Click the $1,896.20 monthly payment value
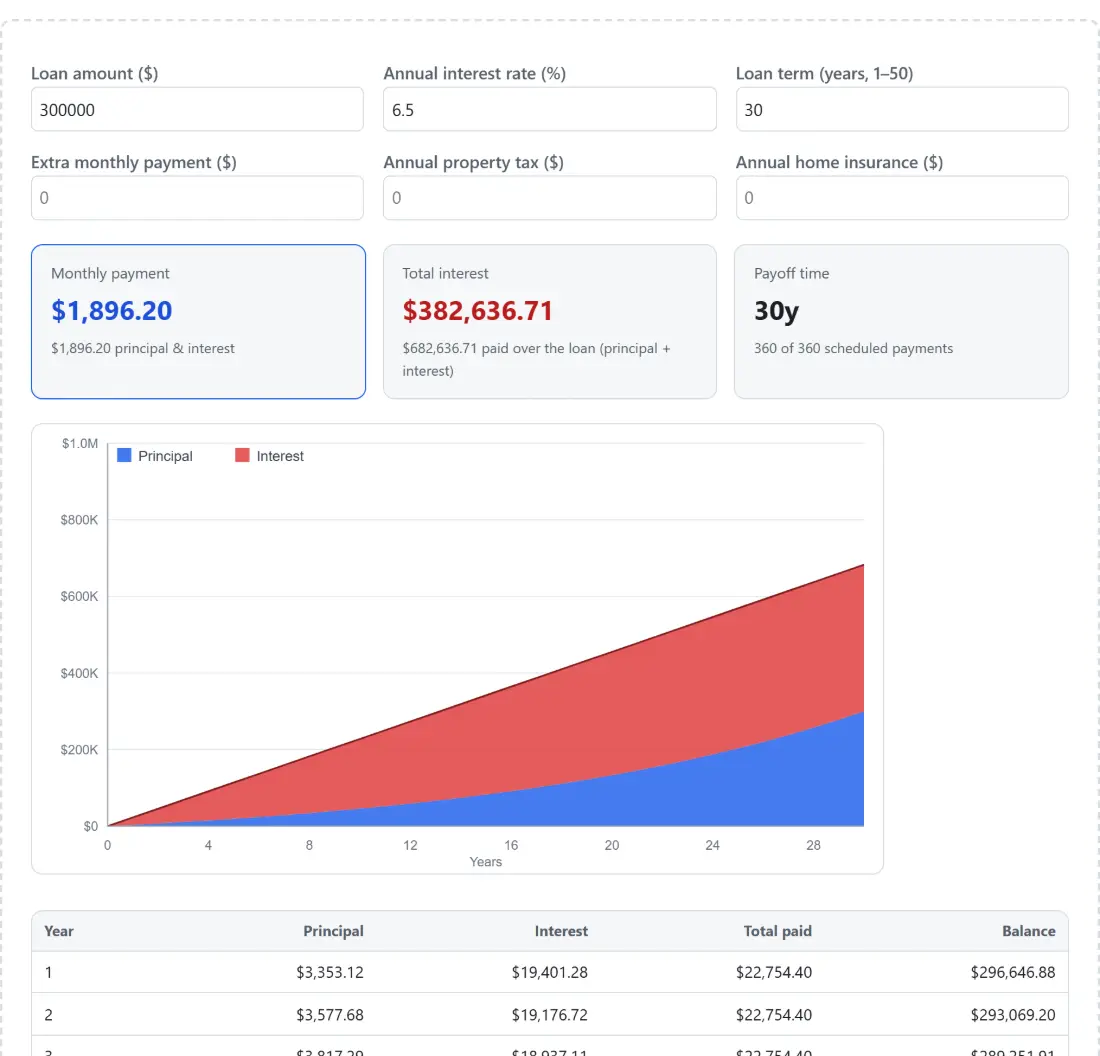 tap(112, 311)
